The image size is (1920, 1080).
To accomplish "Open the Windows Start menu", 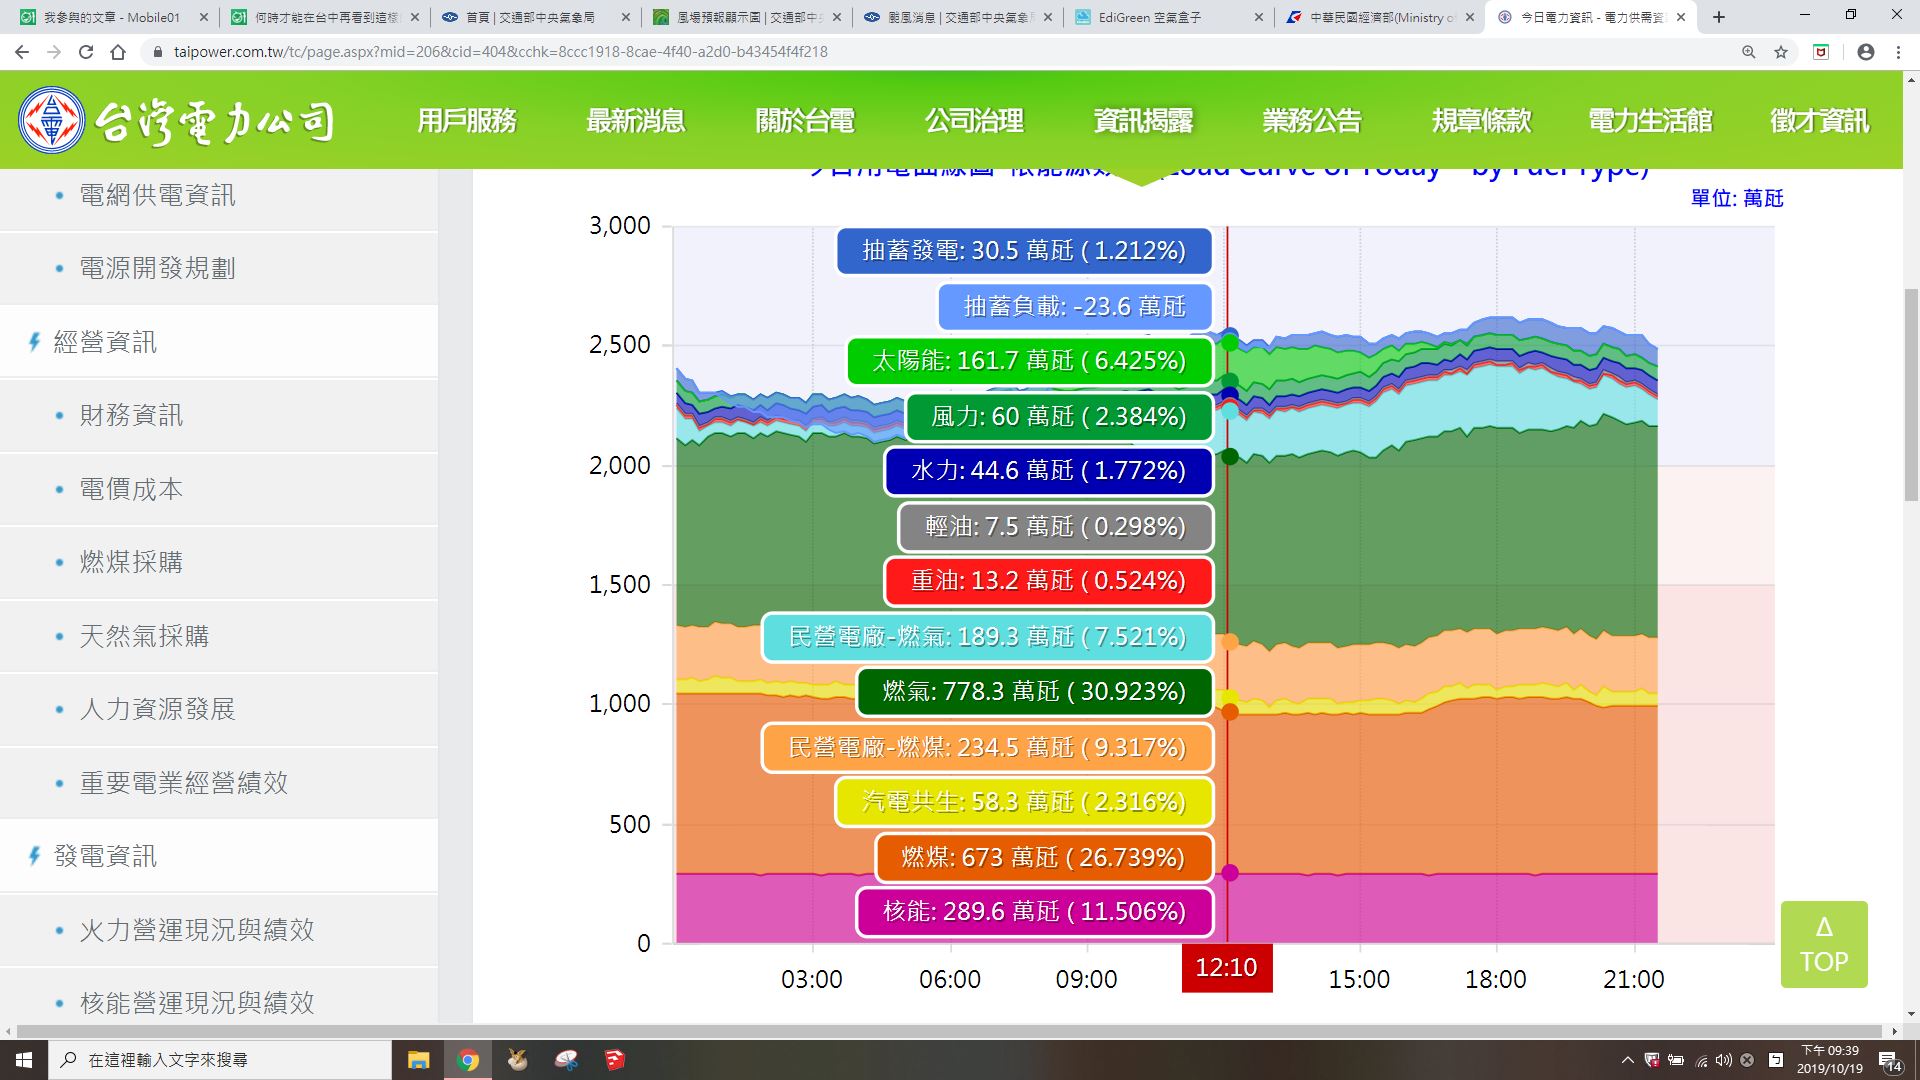I will coord(24,1060).
